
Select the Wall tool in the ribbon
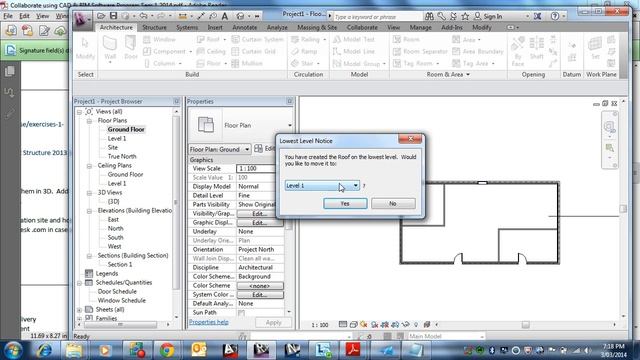[x=110, y=49]
